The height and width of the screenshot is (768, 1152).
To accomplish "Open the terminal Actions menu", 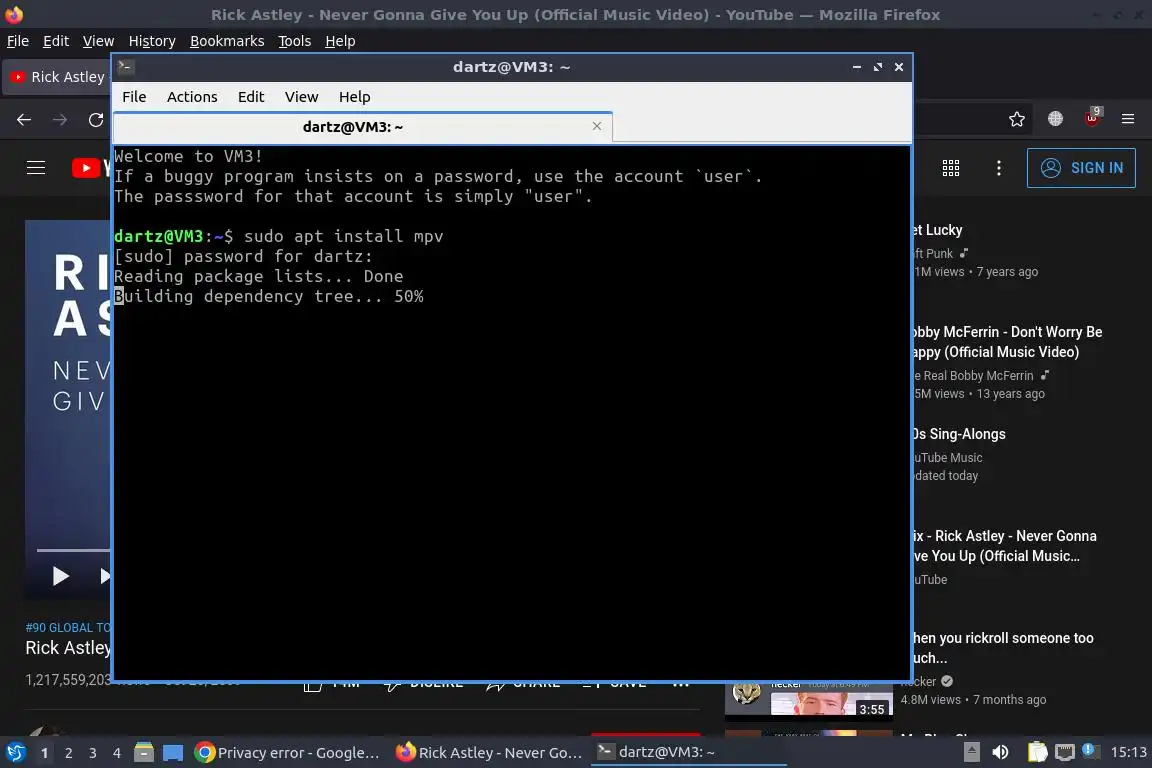I will click(x=192, y=97).
